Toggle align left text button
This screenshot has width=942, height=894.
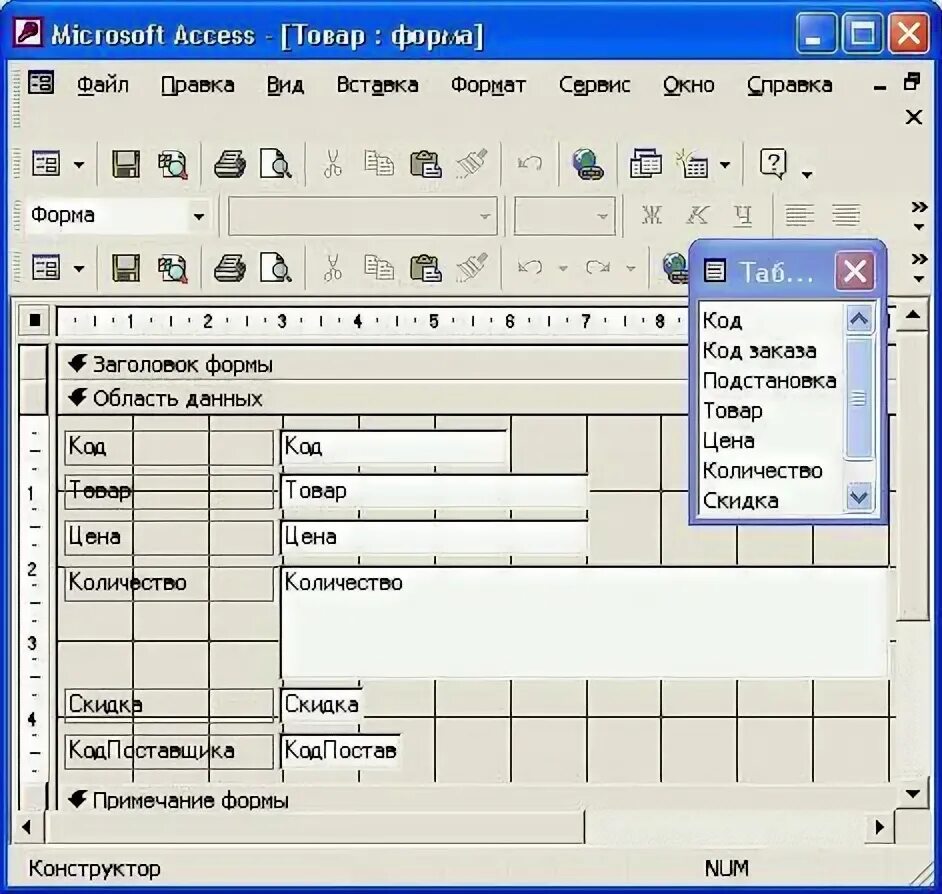click(x=800, y=215)
